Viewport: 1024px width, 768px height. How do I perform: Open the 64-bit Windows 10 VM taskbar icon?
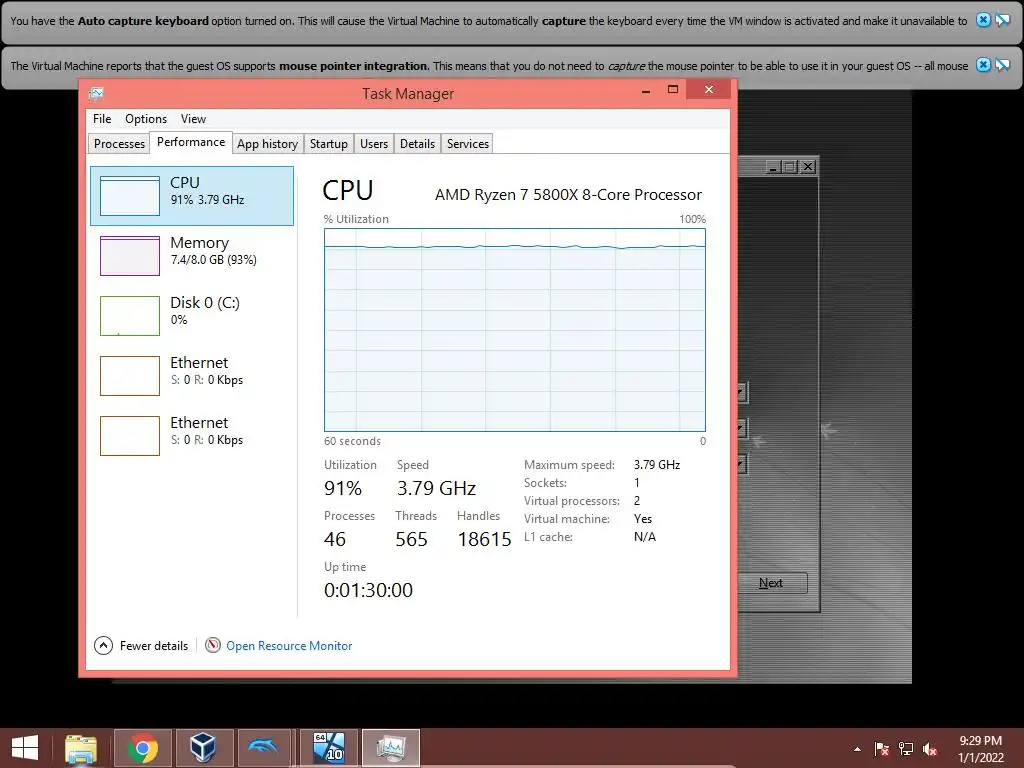pyautogui.click(x=329, y=748)
